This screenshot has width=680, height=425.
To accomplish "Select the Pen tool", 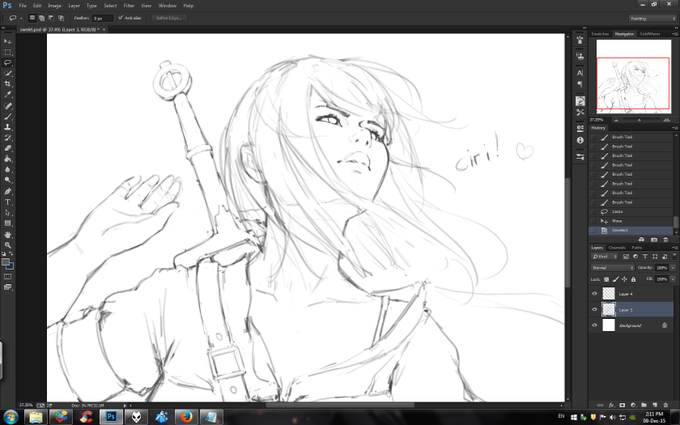I will tap(7, 191).
